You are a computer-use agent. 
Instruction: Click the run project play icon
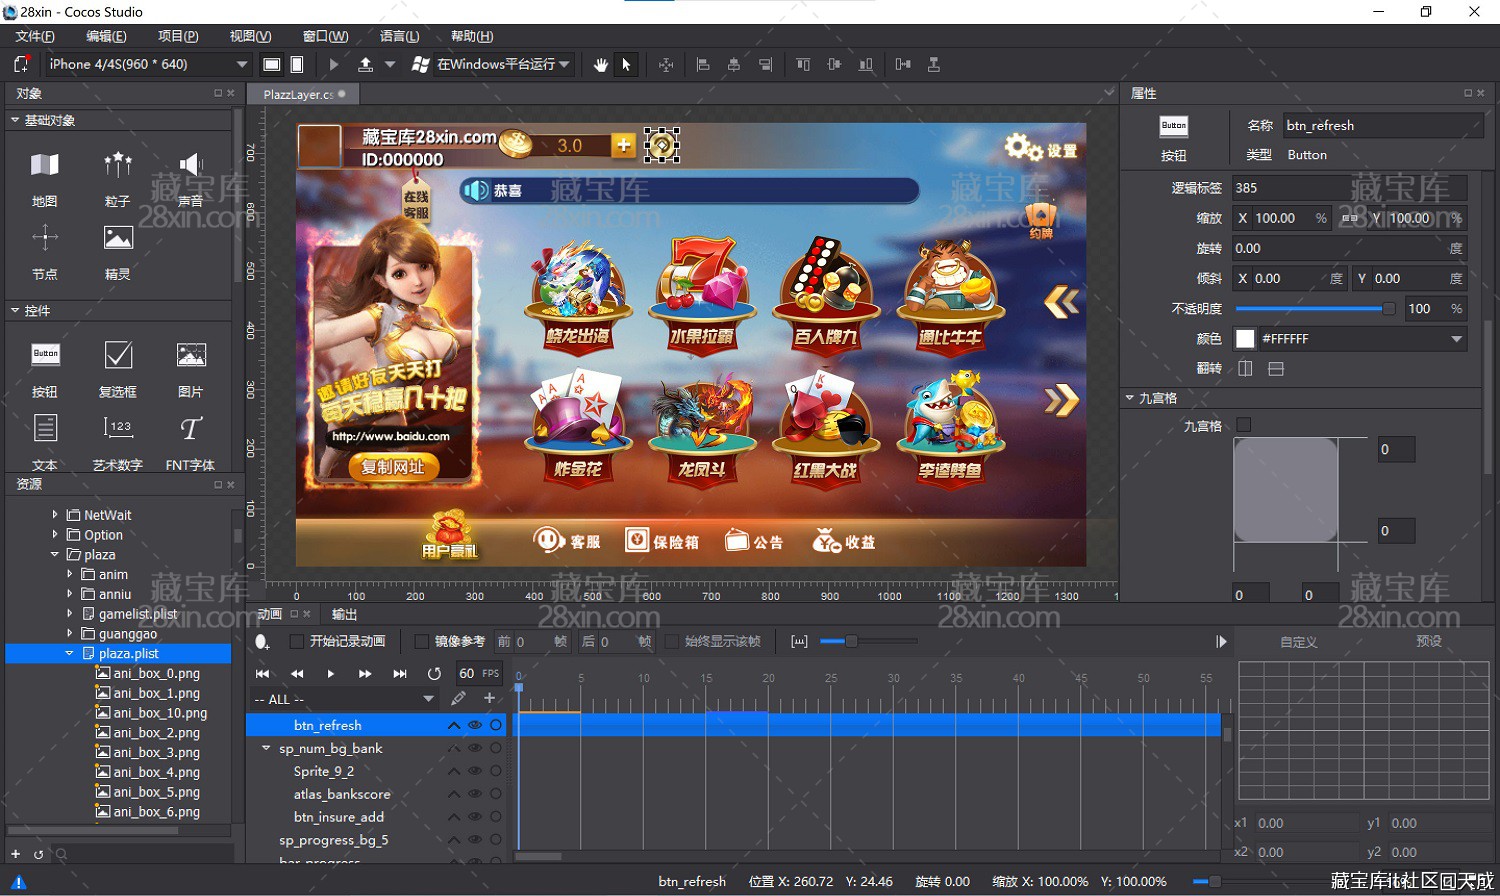pyautogui.click(x=334, y=64)
